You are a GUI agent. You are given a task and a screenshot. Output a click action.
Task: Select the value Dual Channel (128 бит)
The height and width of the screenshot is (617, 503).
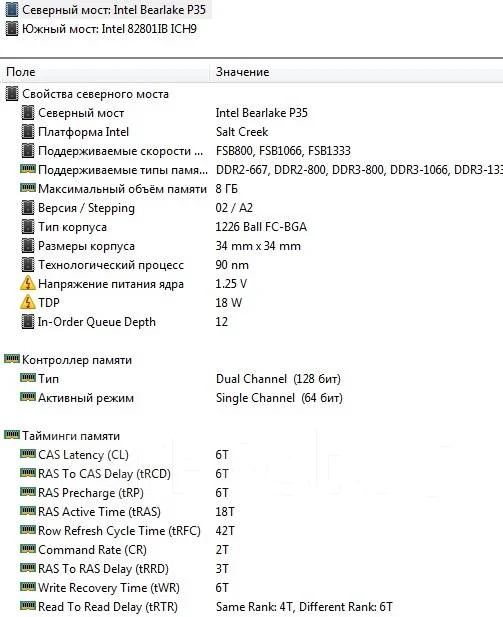pyautogui.click(x=278, y=379)
